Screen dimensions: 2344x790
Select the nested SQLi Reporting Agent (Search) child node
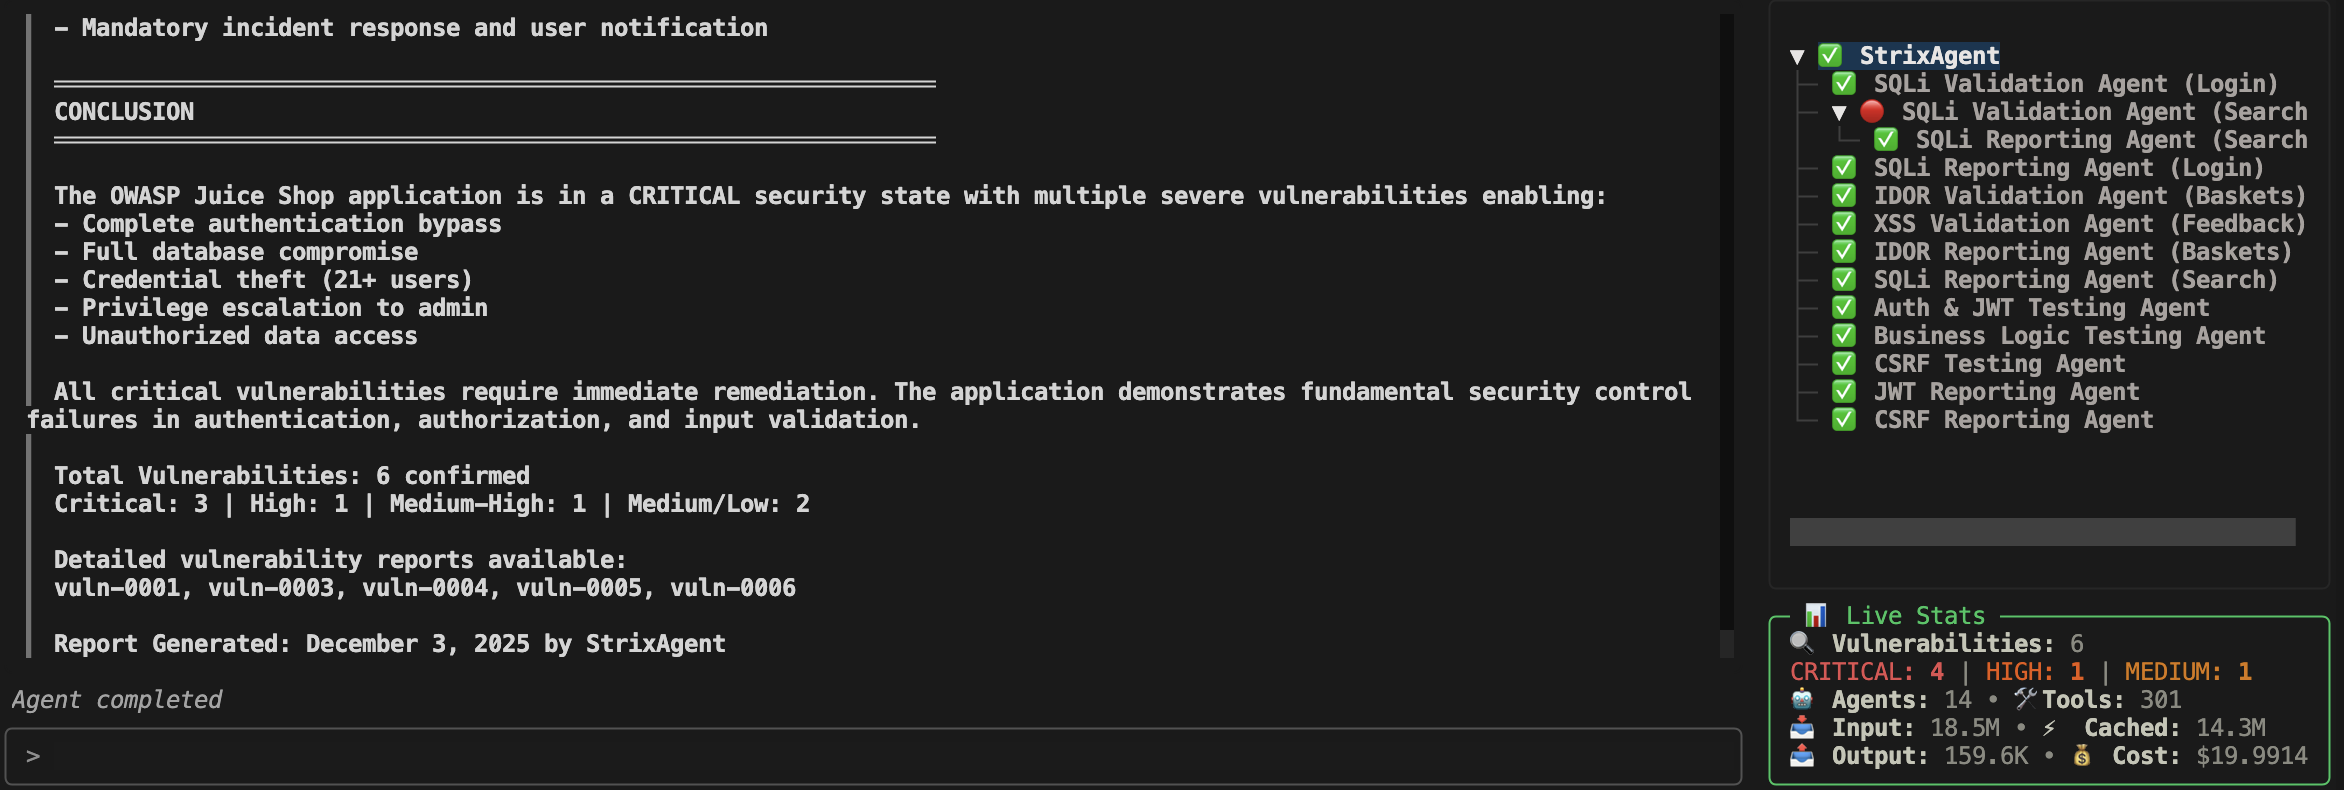(2110, 140)
